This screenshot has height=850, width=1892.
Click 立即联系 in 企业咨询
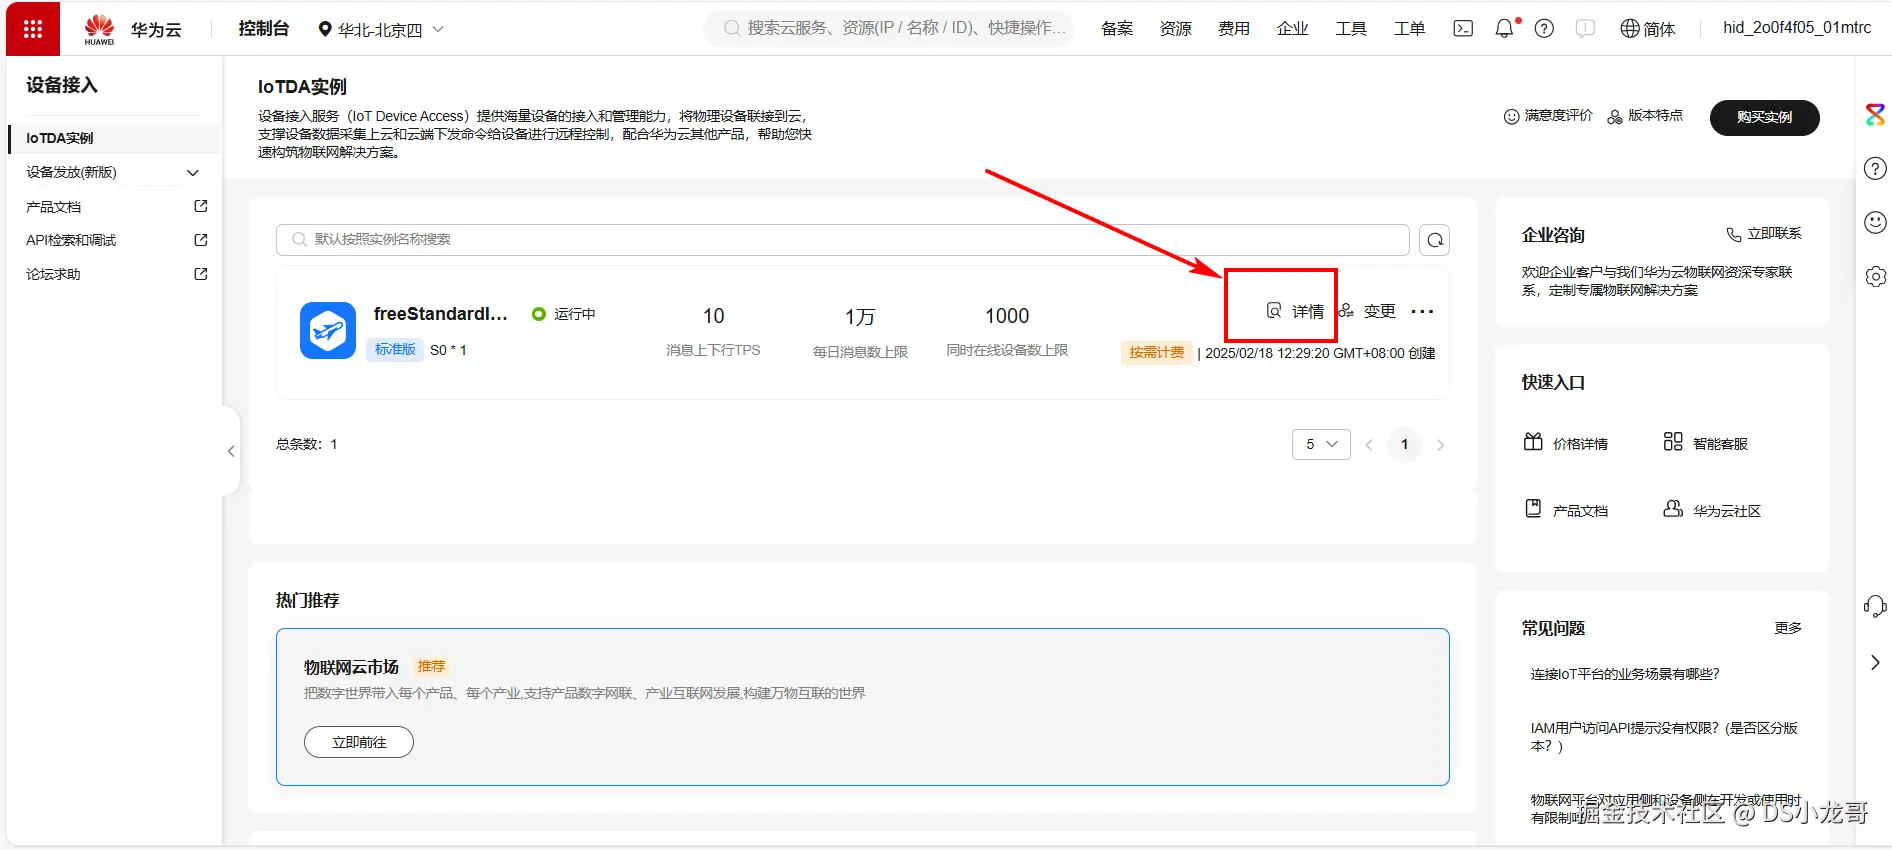pyautogui.click(x=1764, y=234)
